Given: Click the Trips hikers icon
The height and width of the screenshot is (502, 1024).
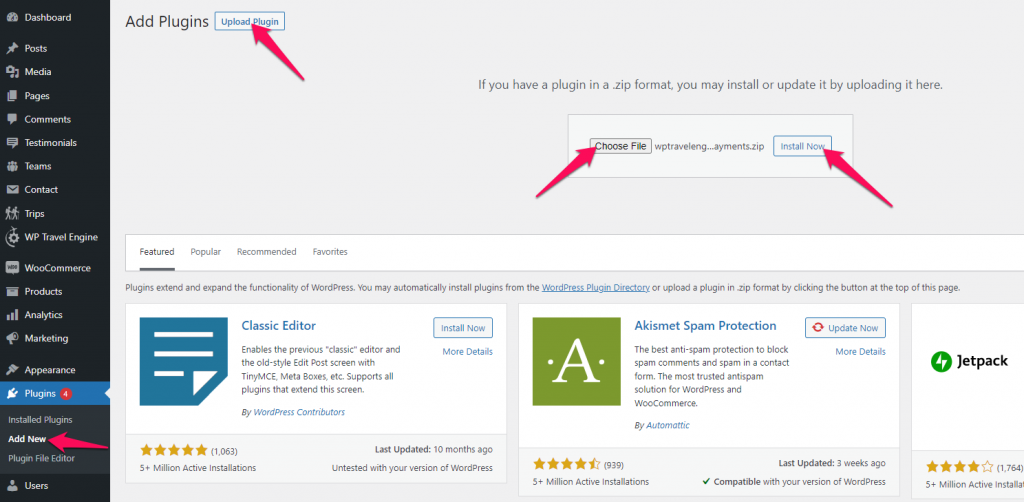Looking at the screenshot, I should 12,213.
